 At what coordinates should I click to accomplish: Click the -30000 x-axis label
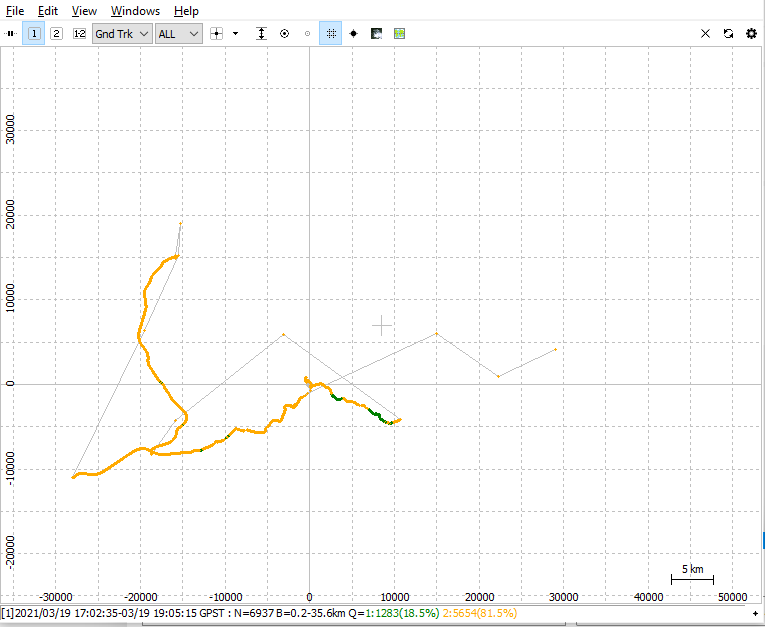click(56, 597)
